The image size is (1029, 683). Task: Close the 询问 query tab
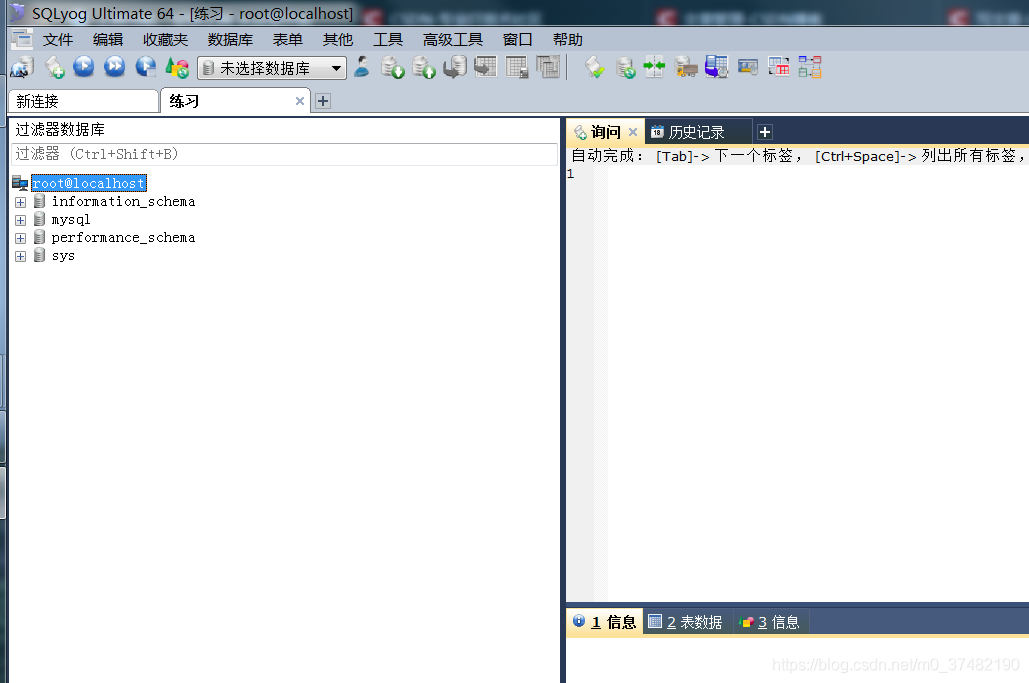pyautogui.click(x=633, y=132)
